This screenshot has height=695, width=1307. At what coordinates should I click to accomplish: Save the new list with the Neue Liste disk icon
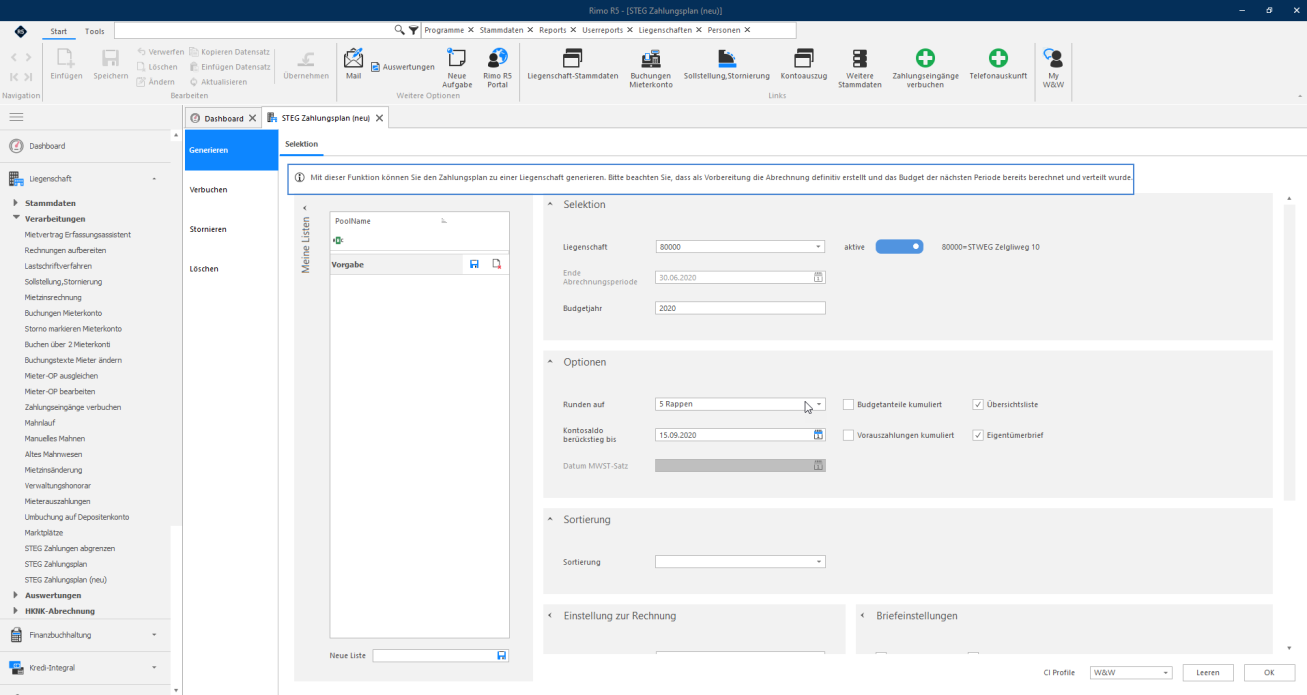[502, 655]
